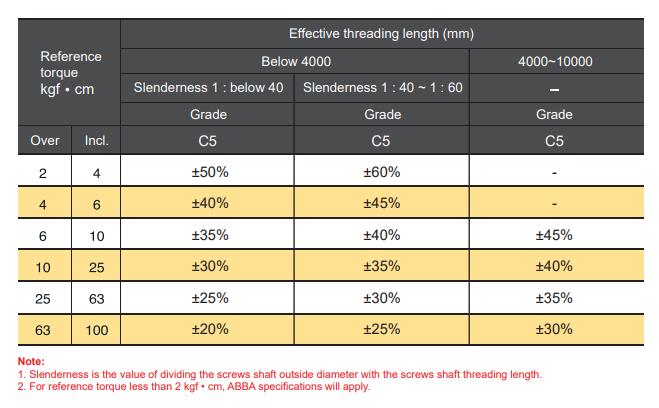The image size is (659, 408).
Task: Click Slenderness 1 : below 40 header
Action: click(208, 87)
